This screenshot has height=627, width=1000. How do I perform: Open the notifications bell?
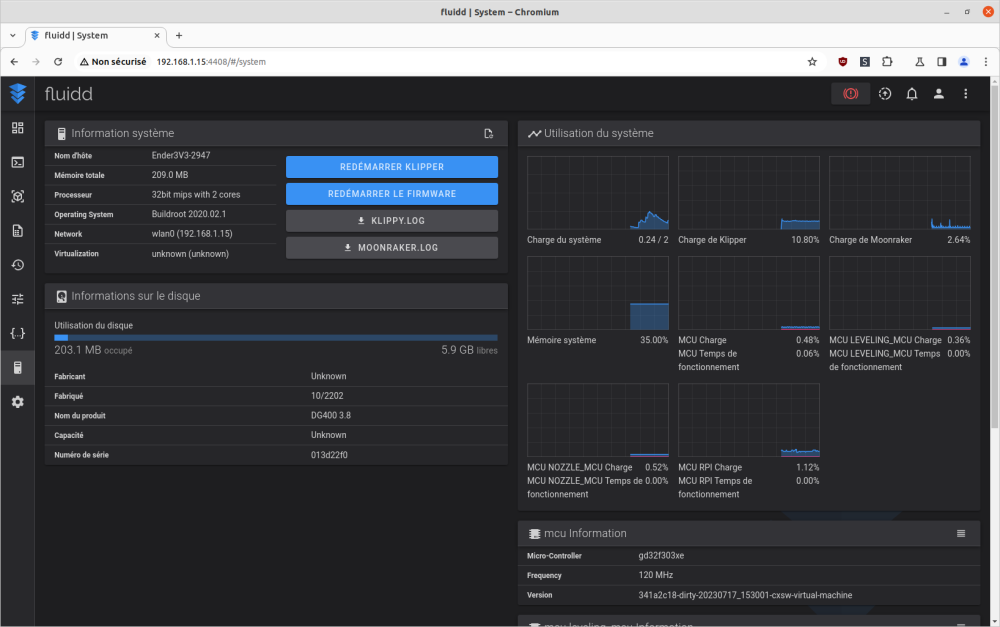pos(912,94)
